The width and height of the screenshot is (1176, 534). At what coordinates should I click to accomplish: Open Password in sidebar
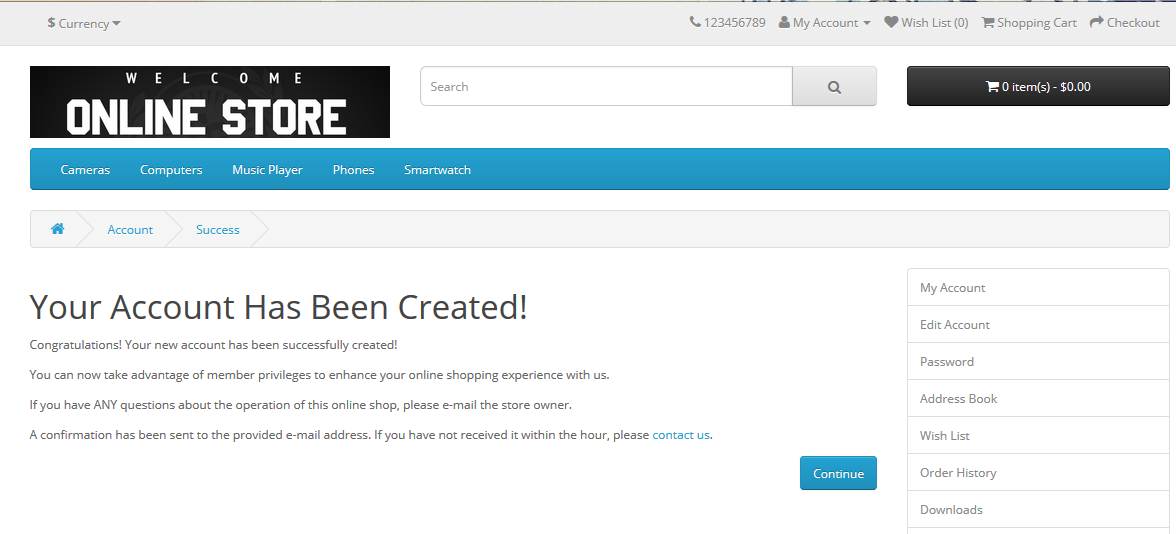1038,362
